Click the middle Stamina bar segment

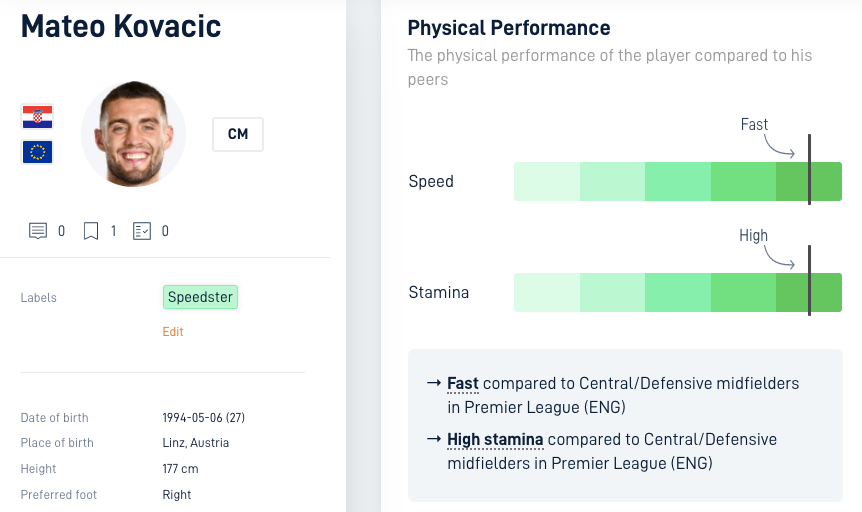tap(678, 293)
